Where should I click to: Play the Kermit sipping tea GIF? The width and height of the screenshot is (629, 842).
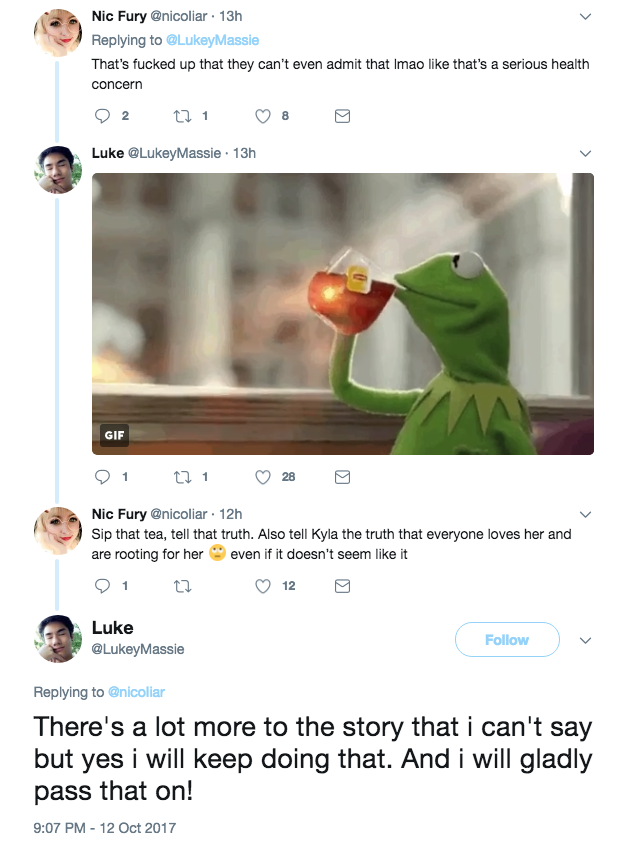pos(342,314)
